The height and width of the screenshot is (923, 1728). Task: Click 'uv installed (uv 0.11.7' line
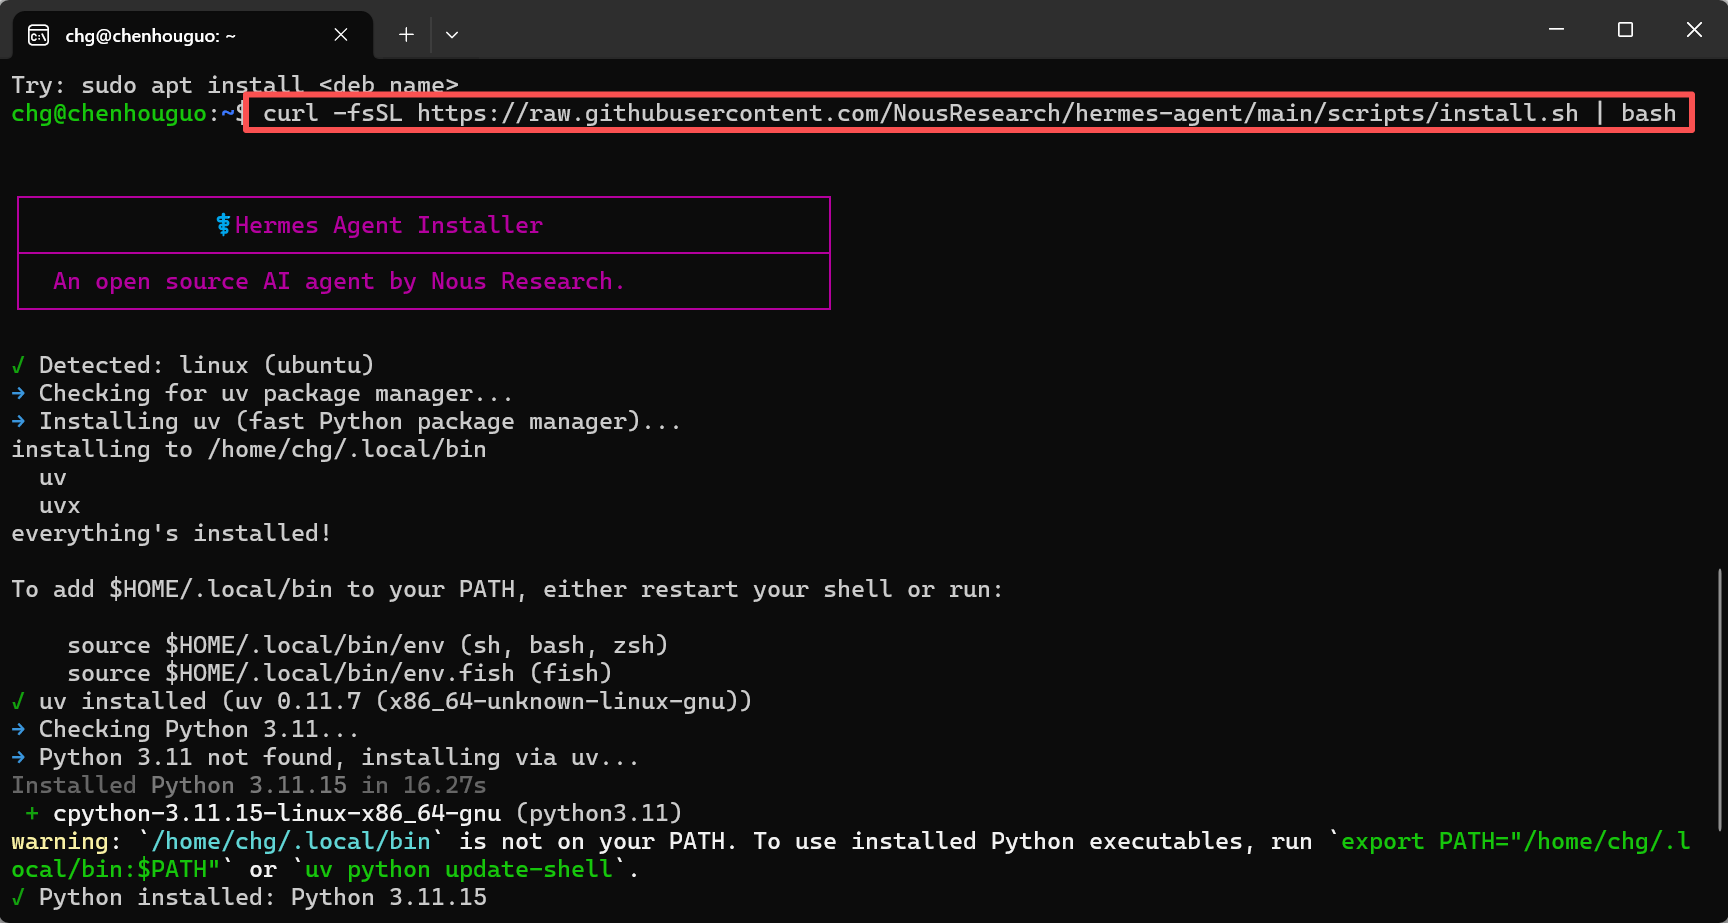point(382,701)
